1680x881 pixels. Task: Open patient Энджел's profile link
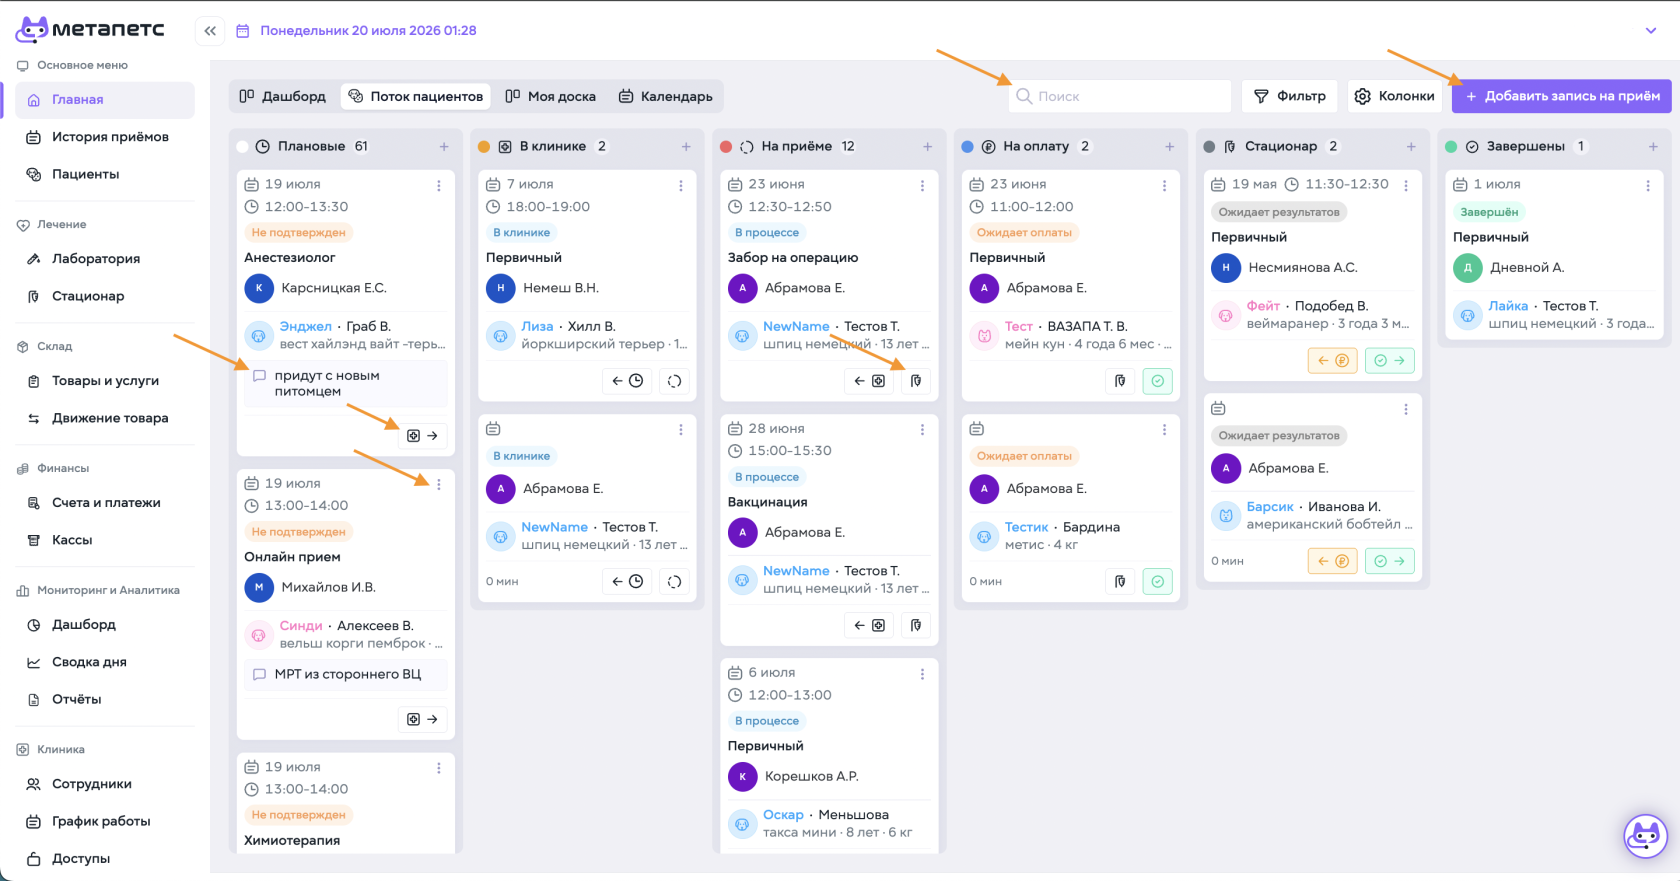[x=305, y=327]
